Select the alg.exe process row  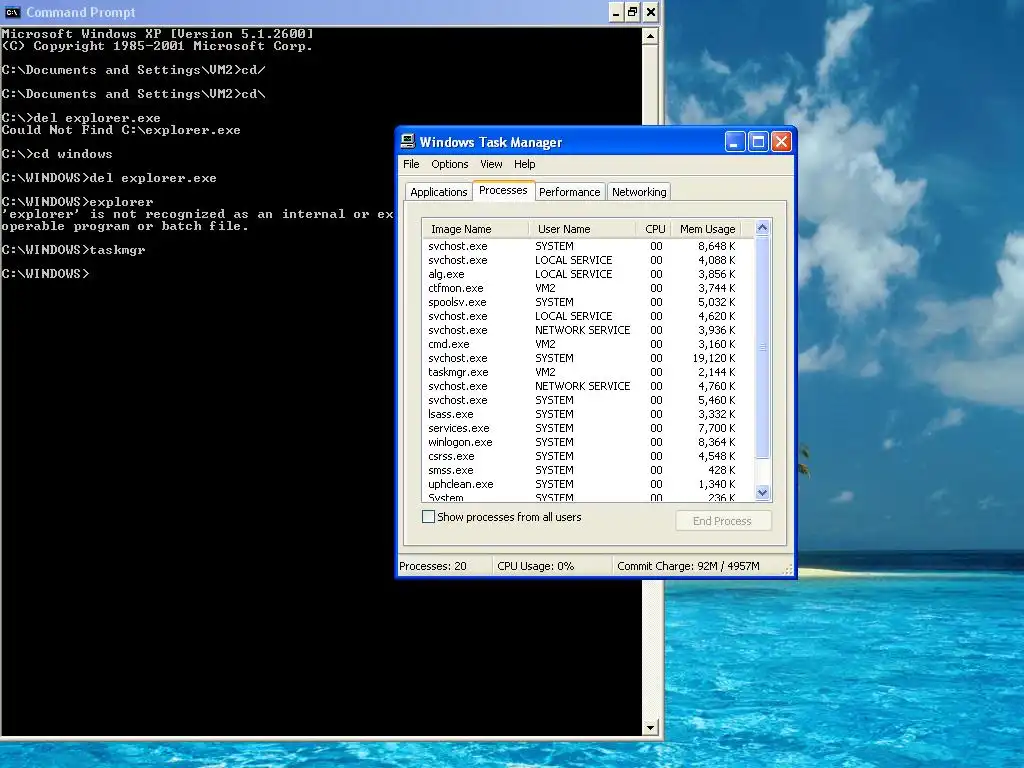588,274
